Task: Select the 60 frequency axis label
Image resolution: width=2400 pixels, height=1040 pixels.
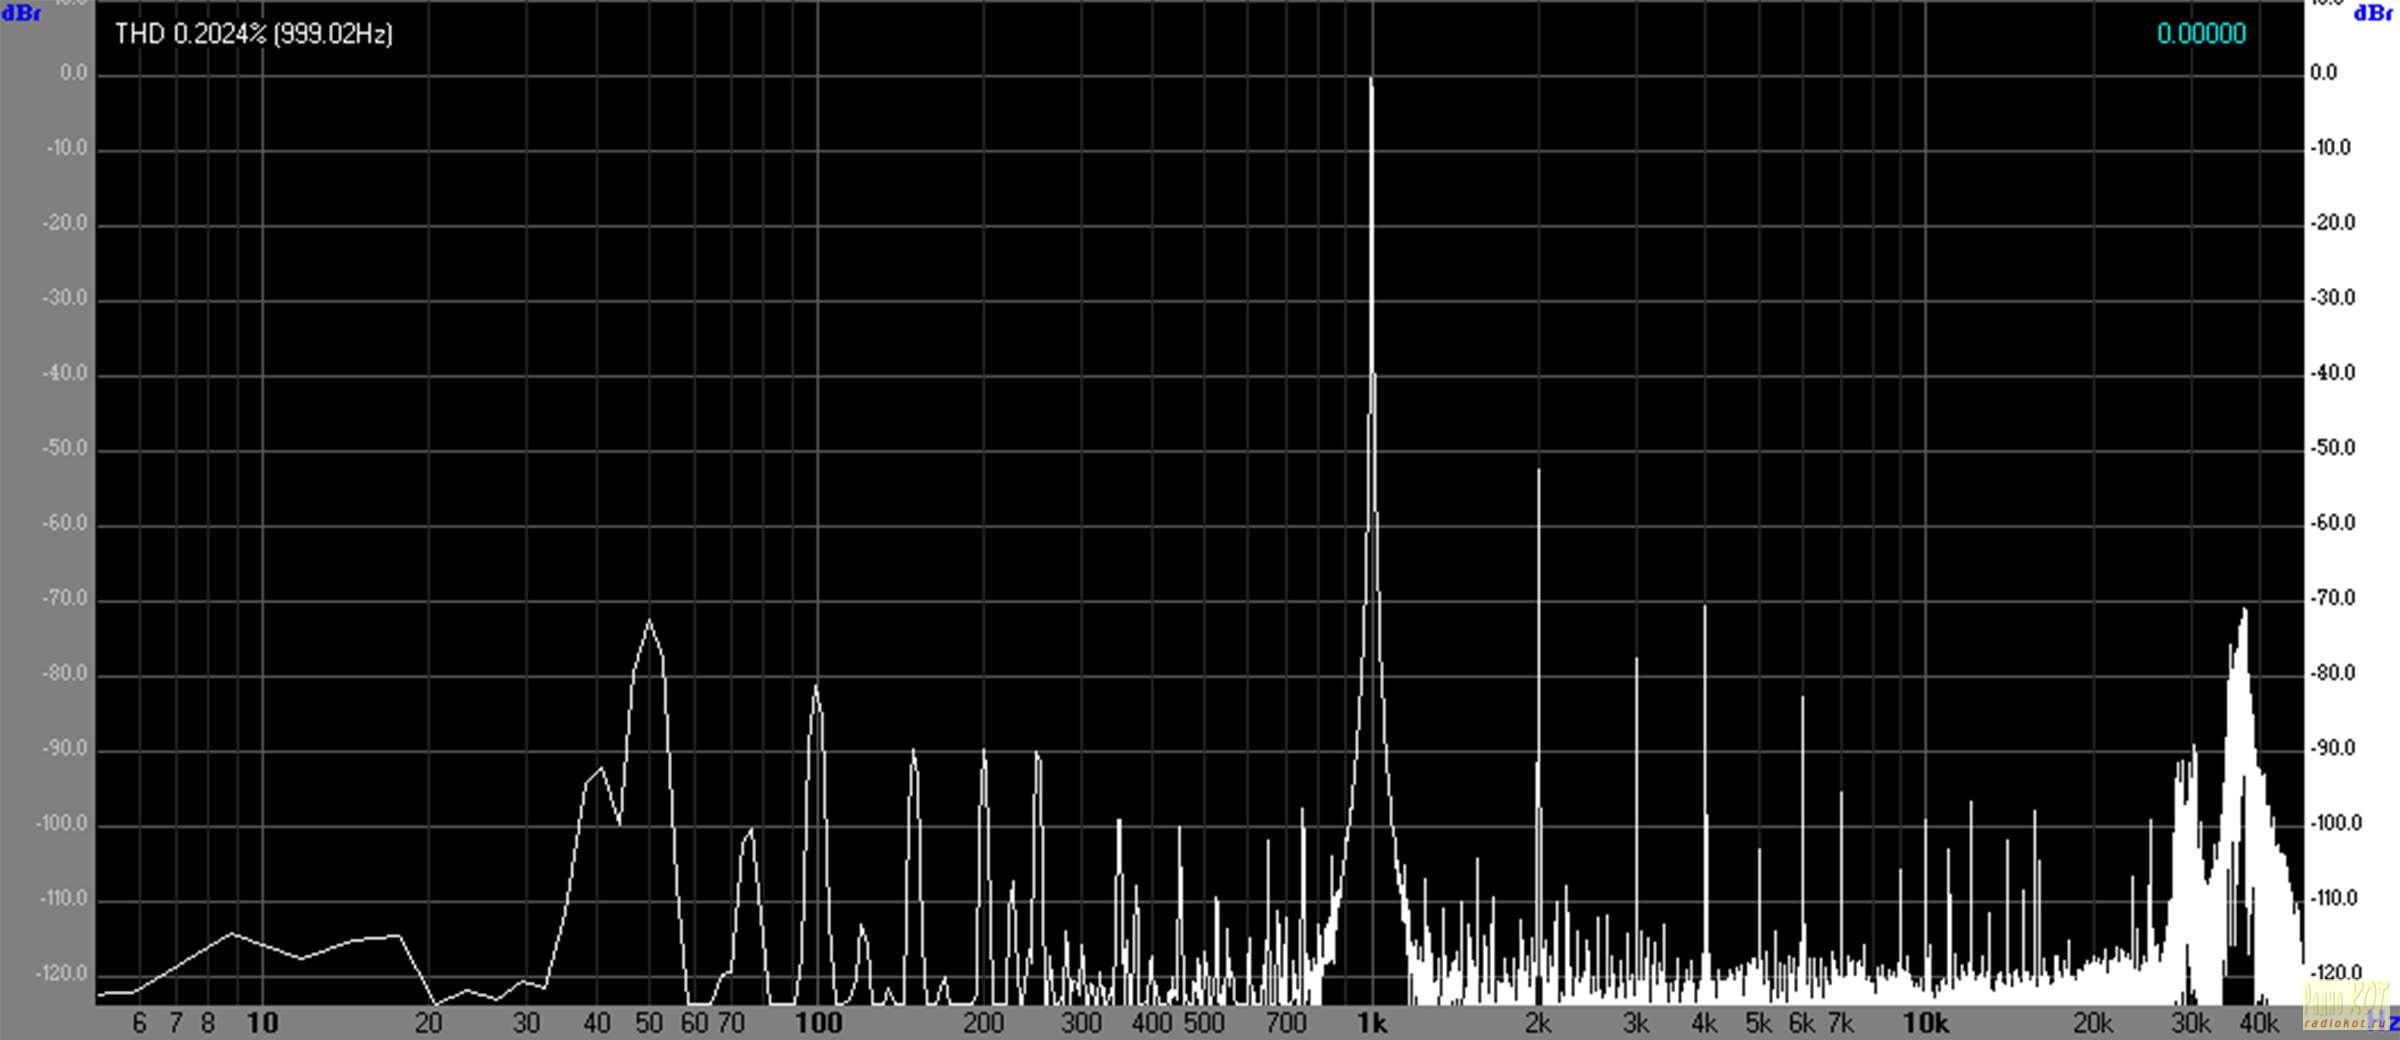Action: [x=694, y=1023]
